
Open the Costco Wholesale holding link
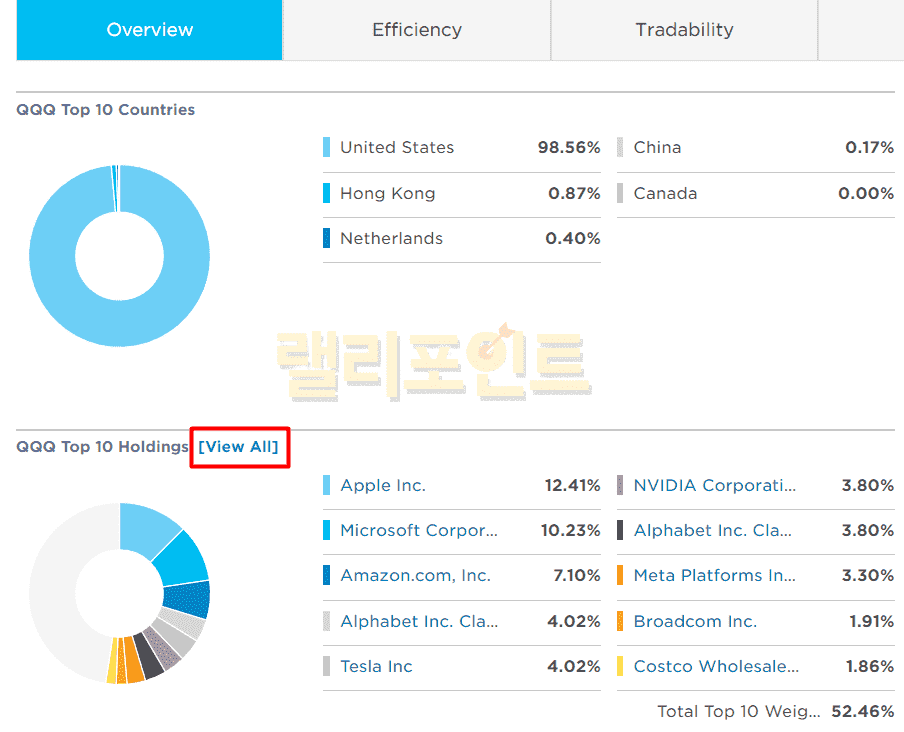[716, 666]
